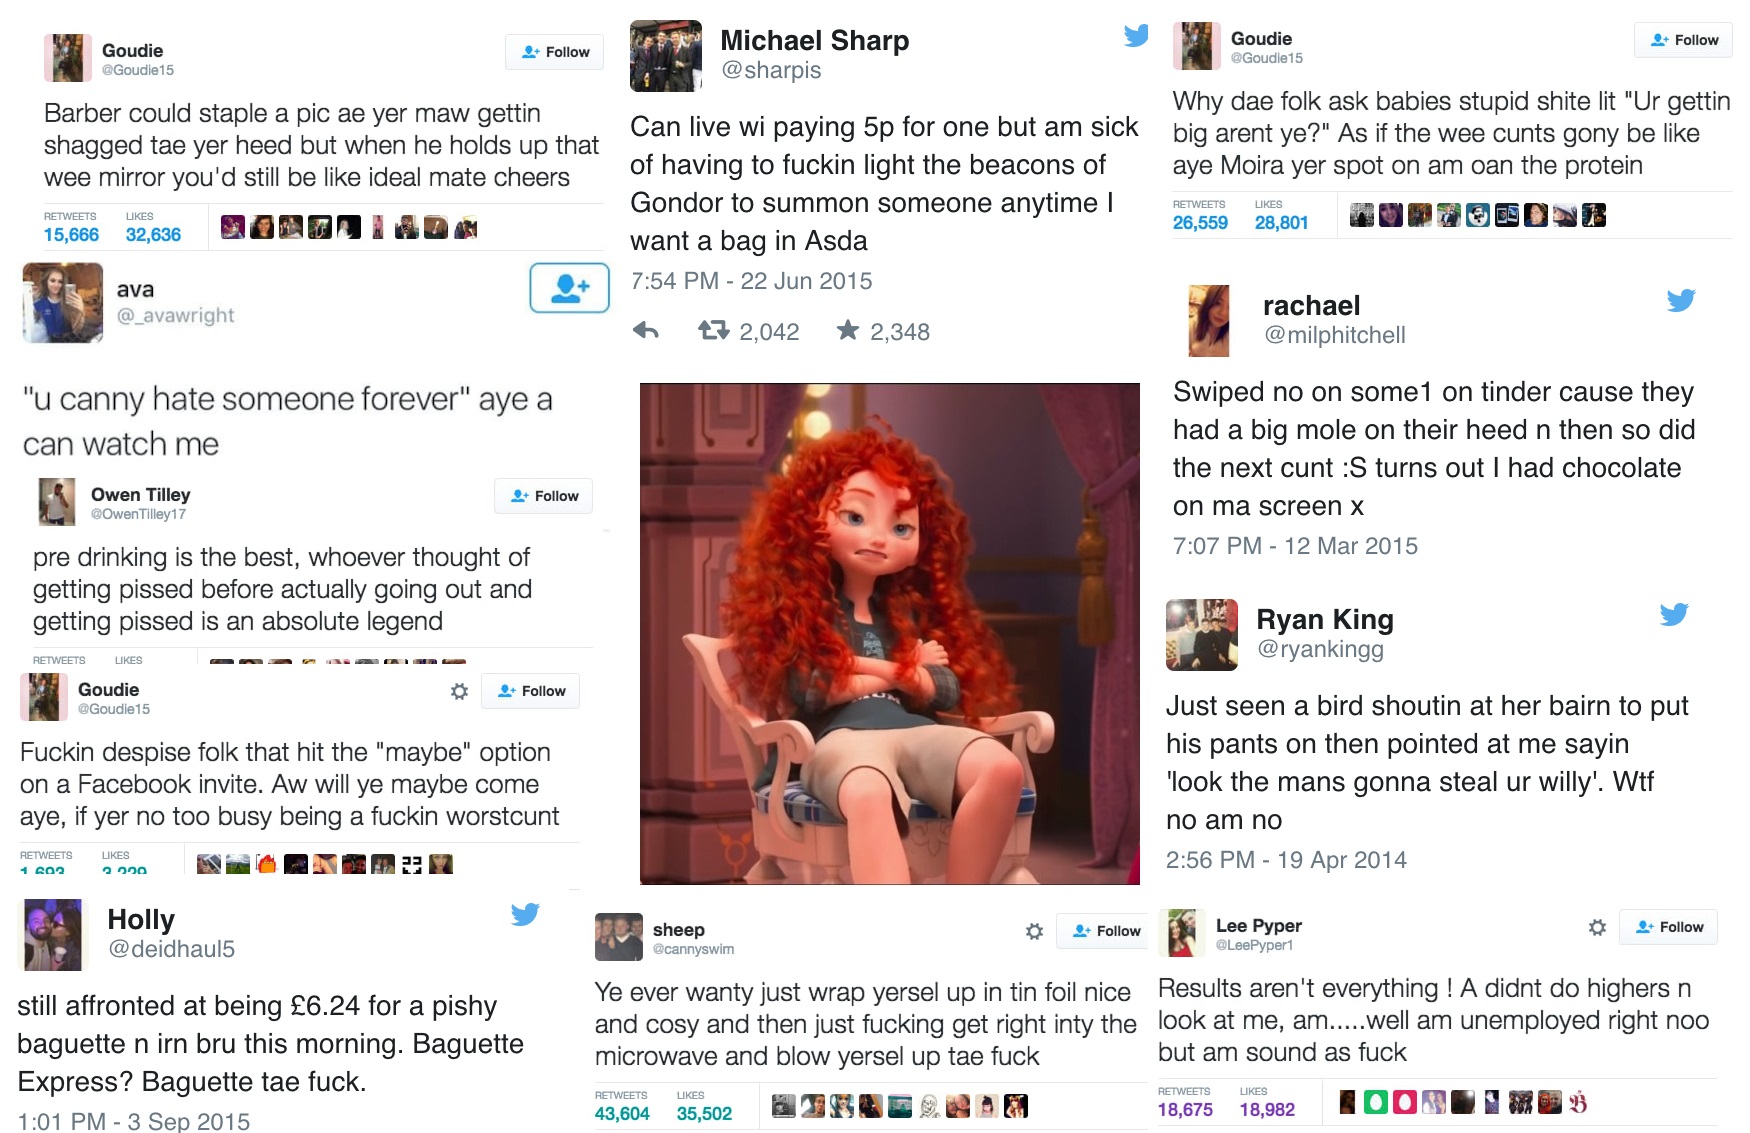Click the Twitter bird on rachael's tweet

tap(1681, 300)
